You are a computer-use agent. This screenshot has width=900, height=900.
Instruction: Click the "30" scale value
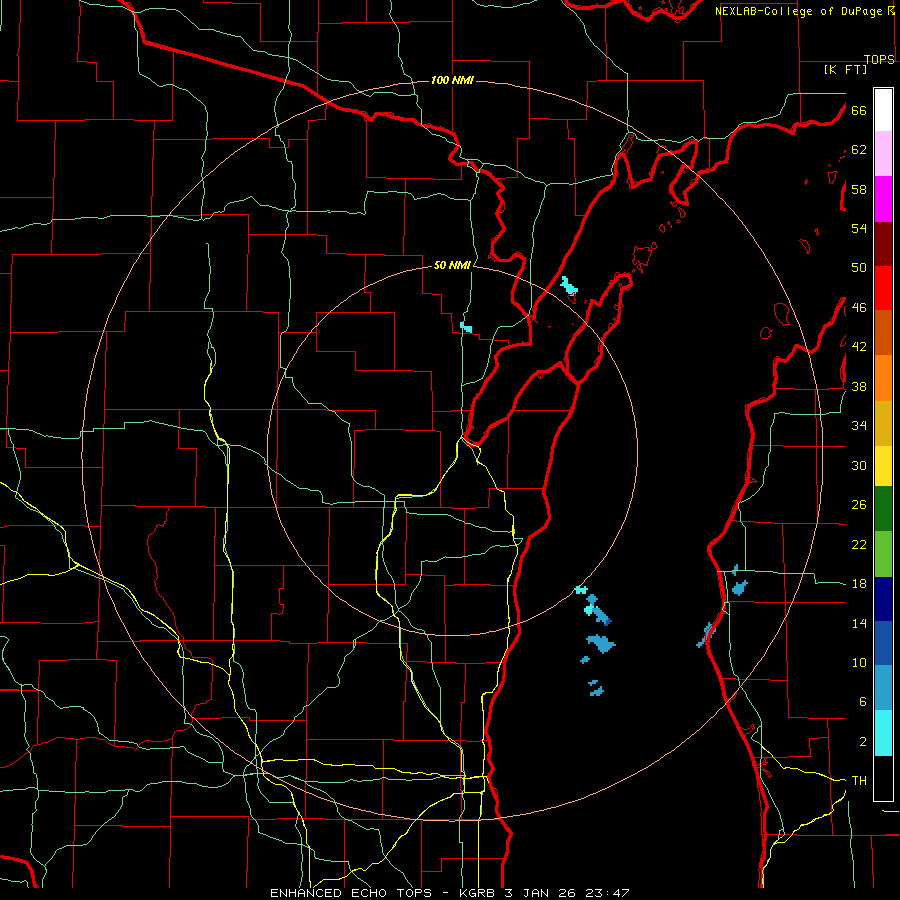(x=859, y=465)
